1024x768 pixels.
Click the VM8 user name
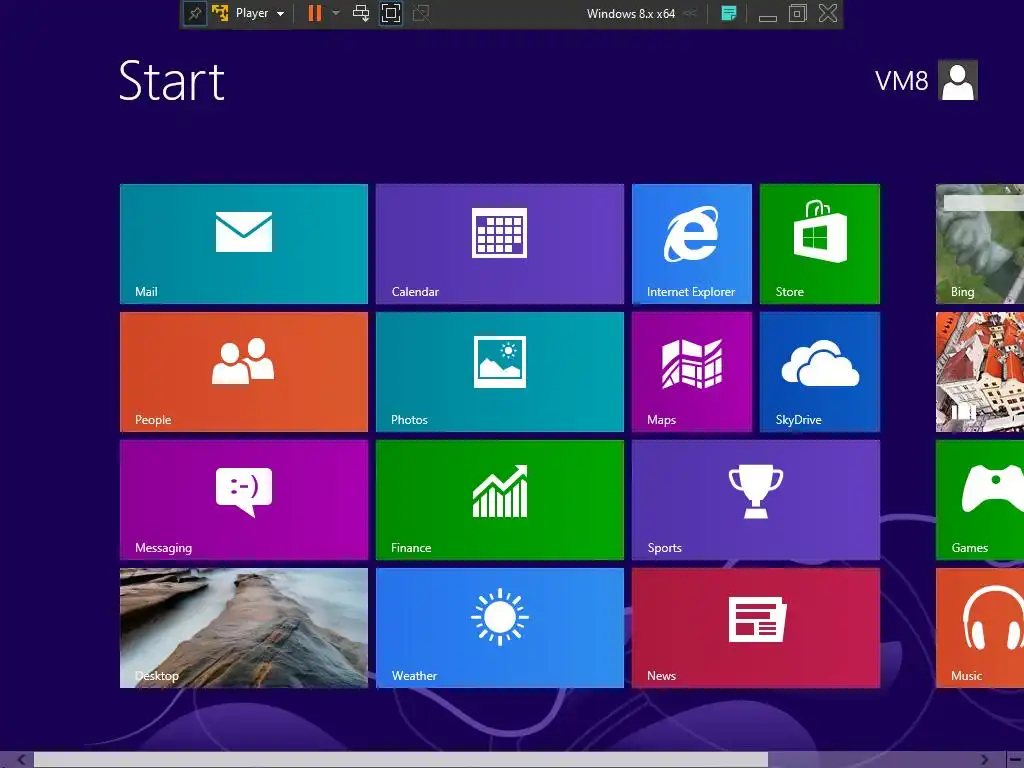coord(901,81)
